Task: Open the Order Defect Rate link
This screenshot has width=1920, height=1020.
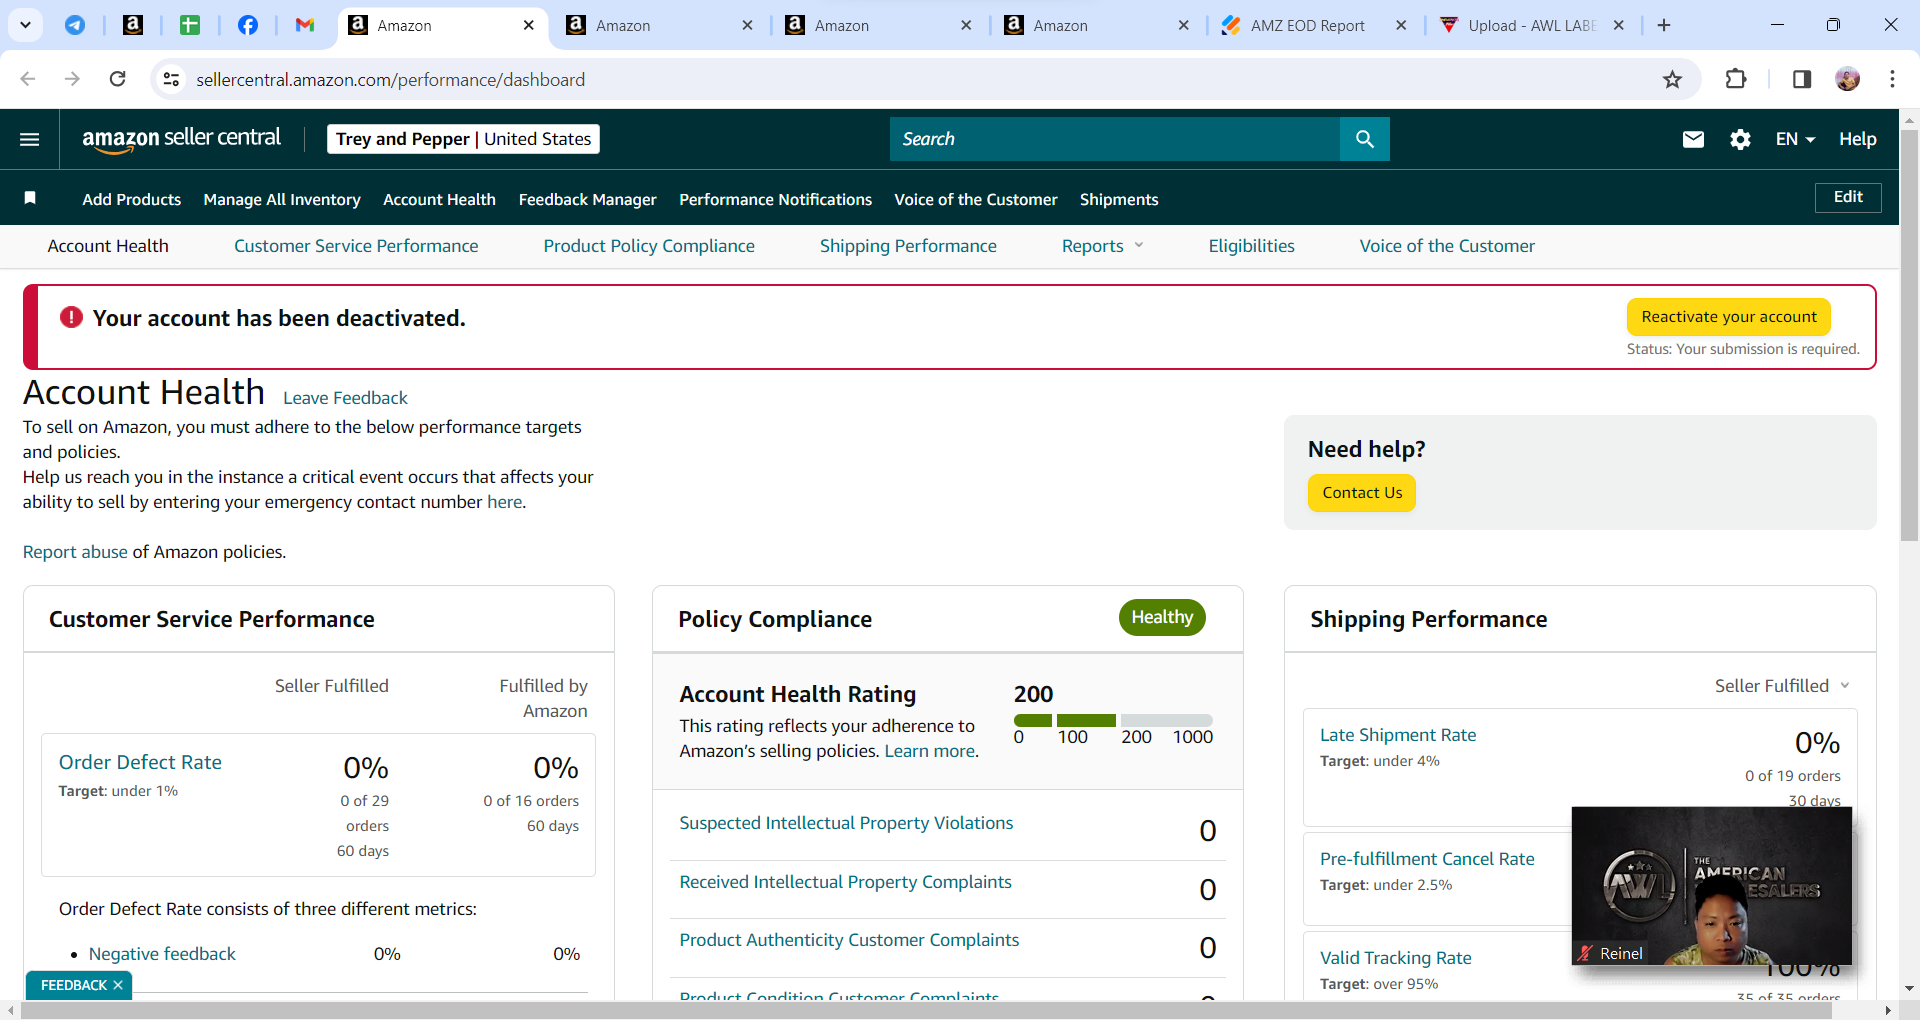Action: pyautogui.click(x=140, y=762)
